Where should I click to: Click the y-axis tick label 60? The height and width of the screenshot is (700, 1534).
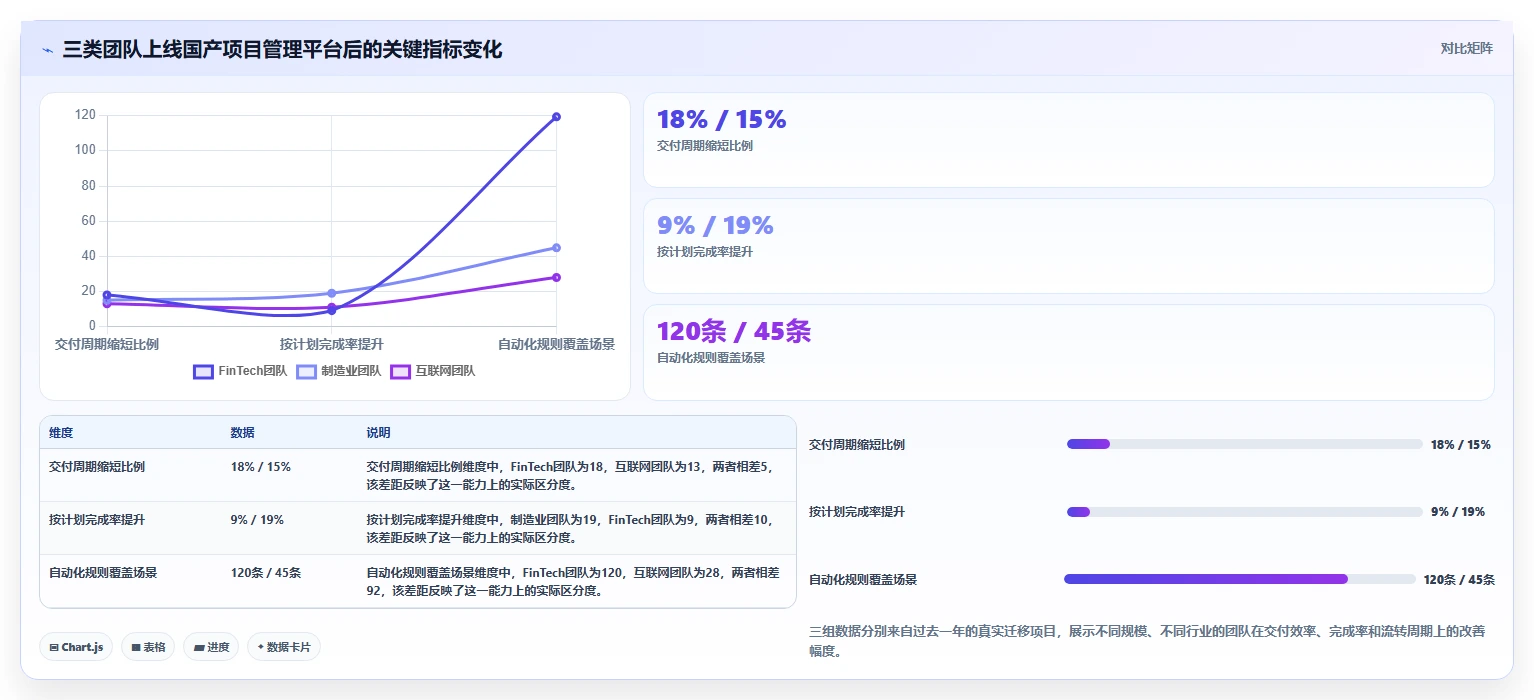[x=89, y=220]
